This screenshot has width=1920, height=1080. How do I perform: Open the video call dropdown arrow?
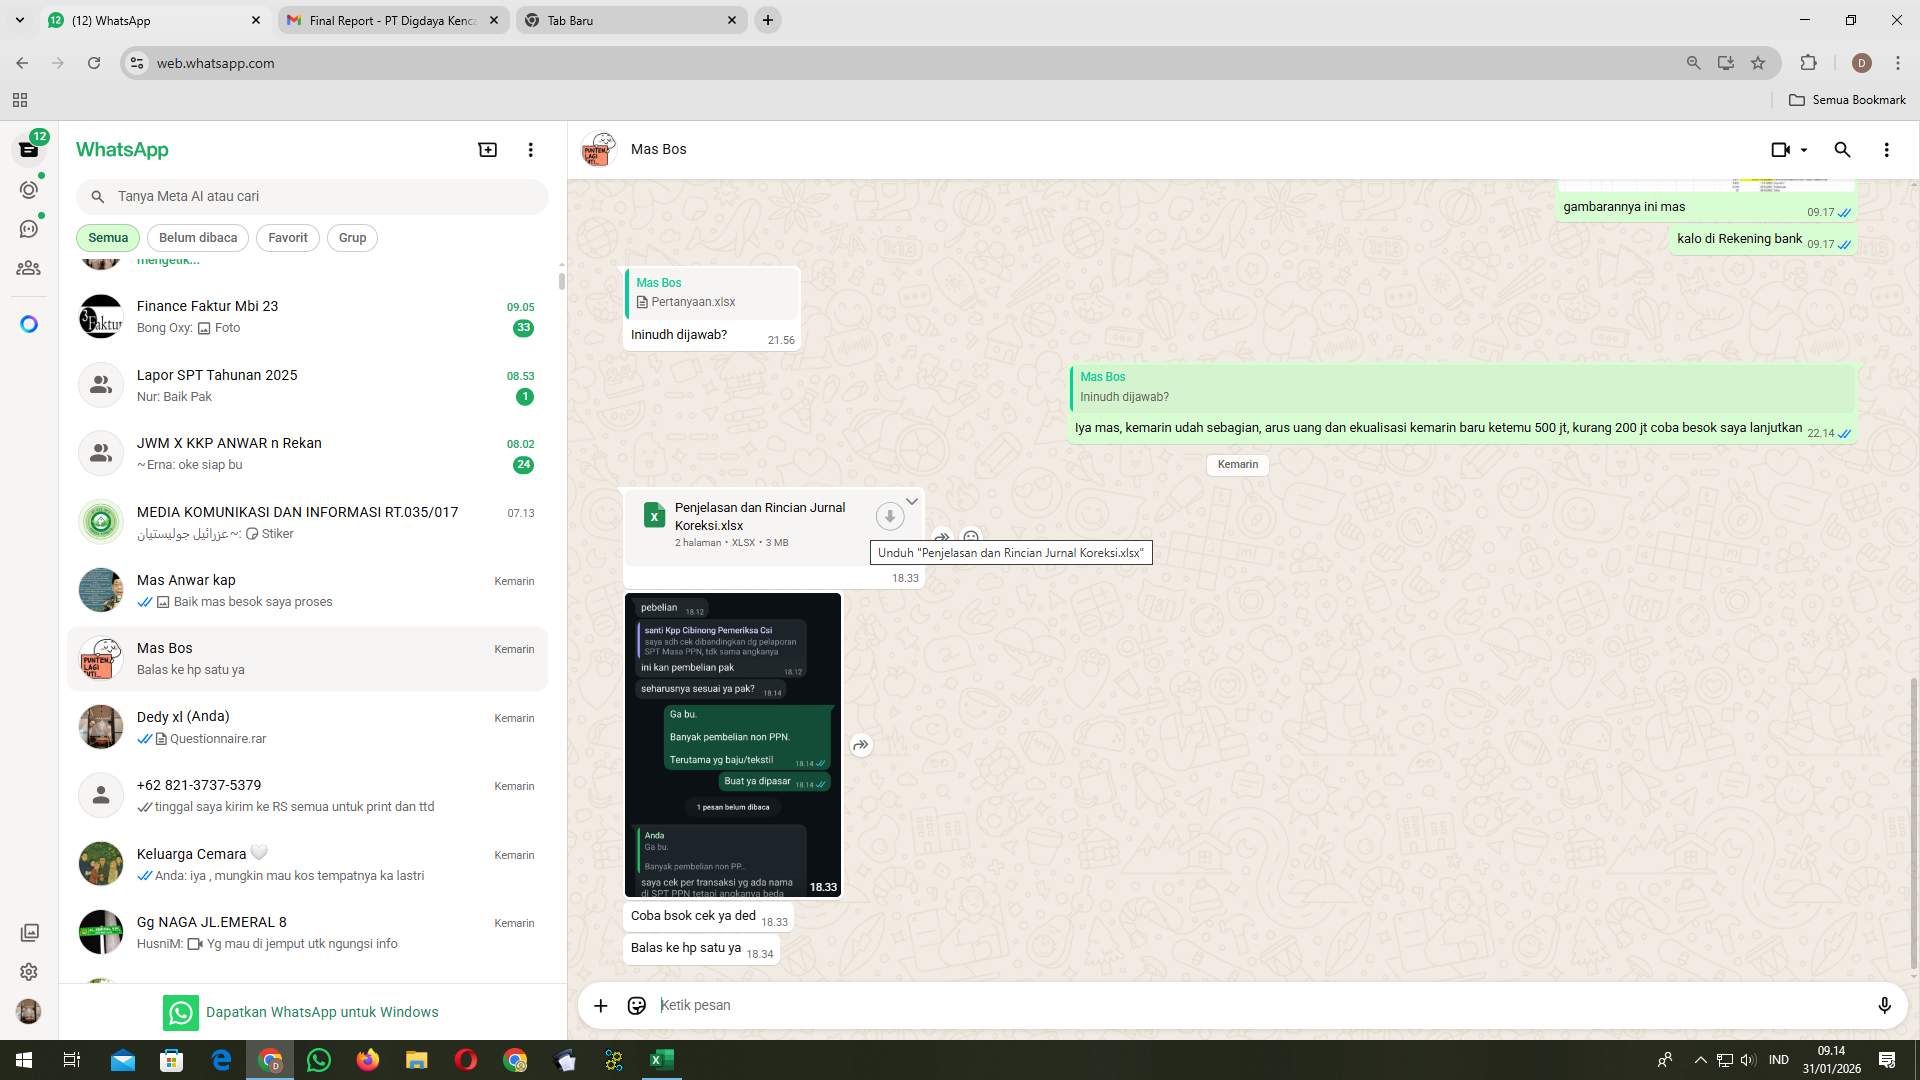[1802, 149]
